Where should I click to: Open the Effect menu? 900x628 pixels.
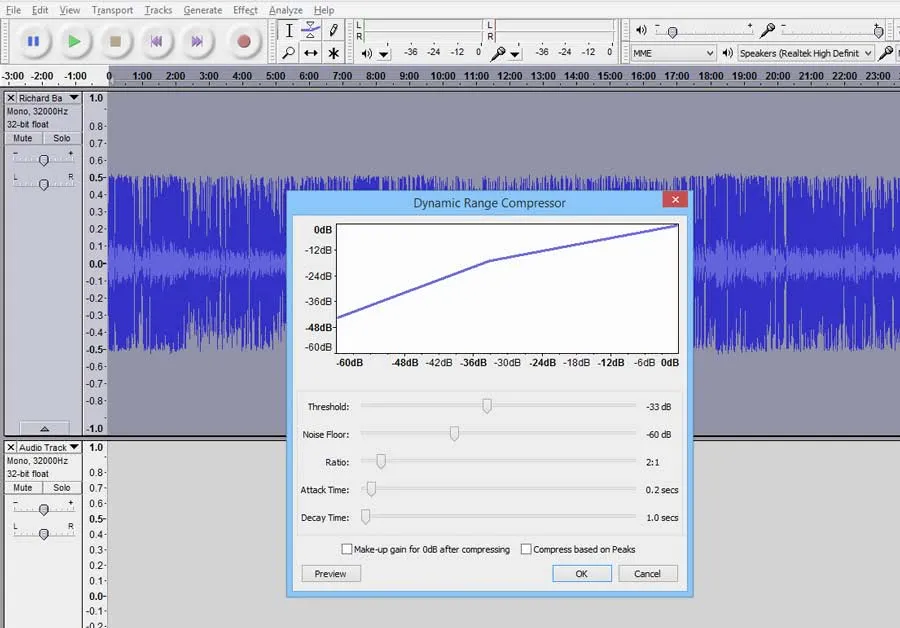click(x=245, y=10)
